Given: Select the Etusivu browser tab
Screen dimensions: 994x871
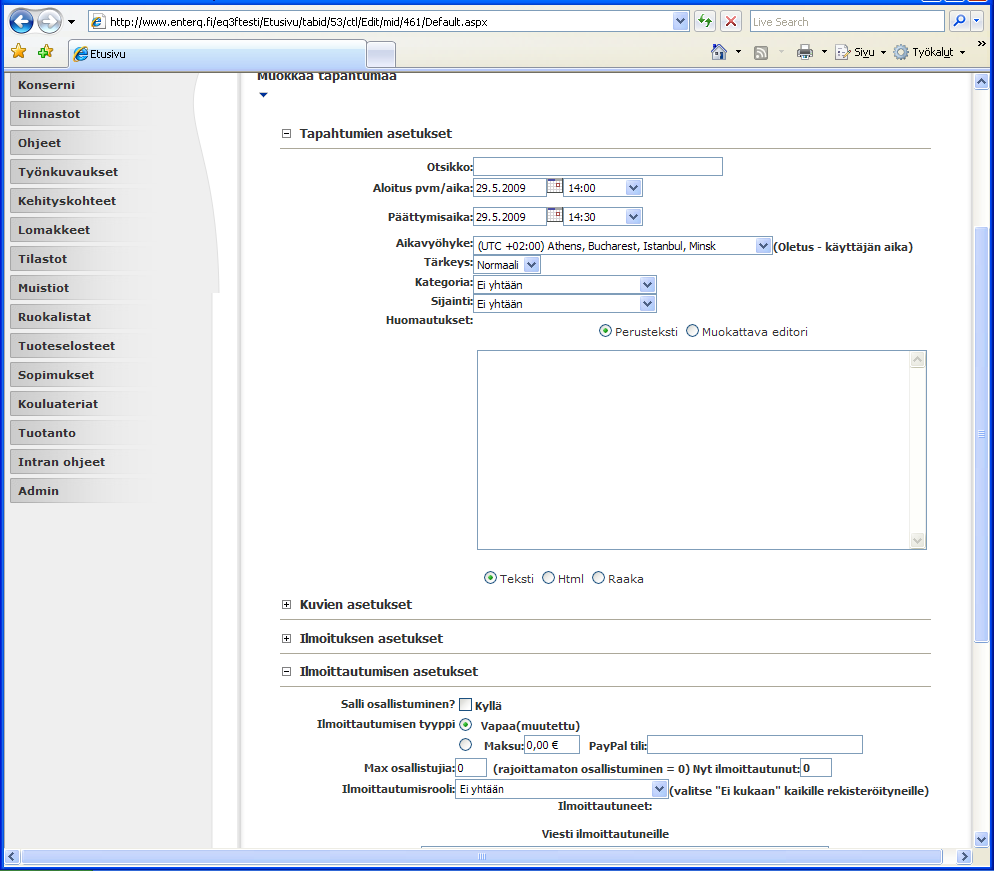Looking at the screenshot, I should tap(217, 54).
